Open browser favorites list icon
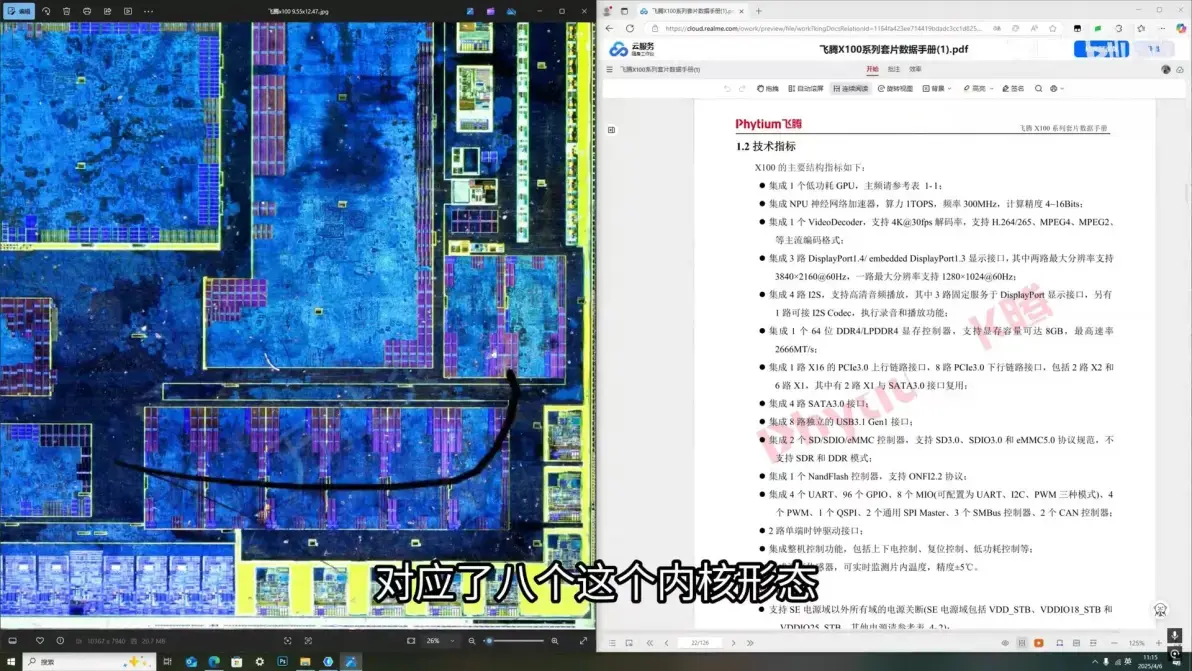The image size is (1192, 671). click(x=1141, y=28)
